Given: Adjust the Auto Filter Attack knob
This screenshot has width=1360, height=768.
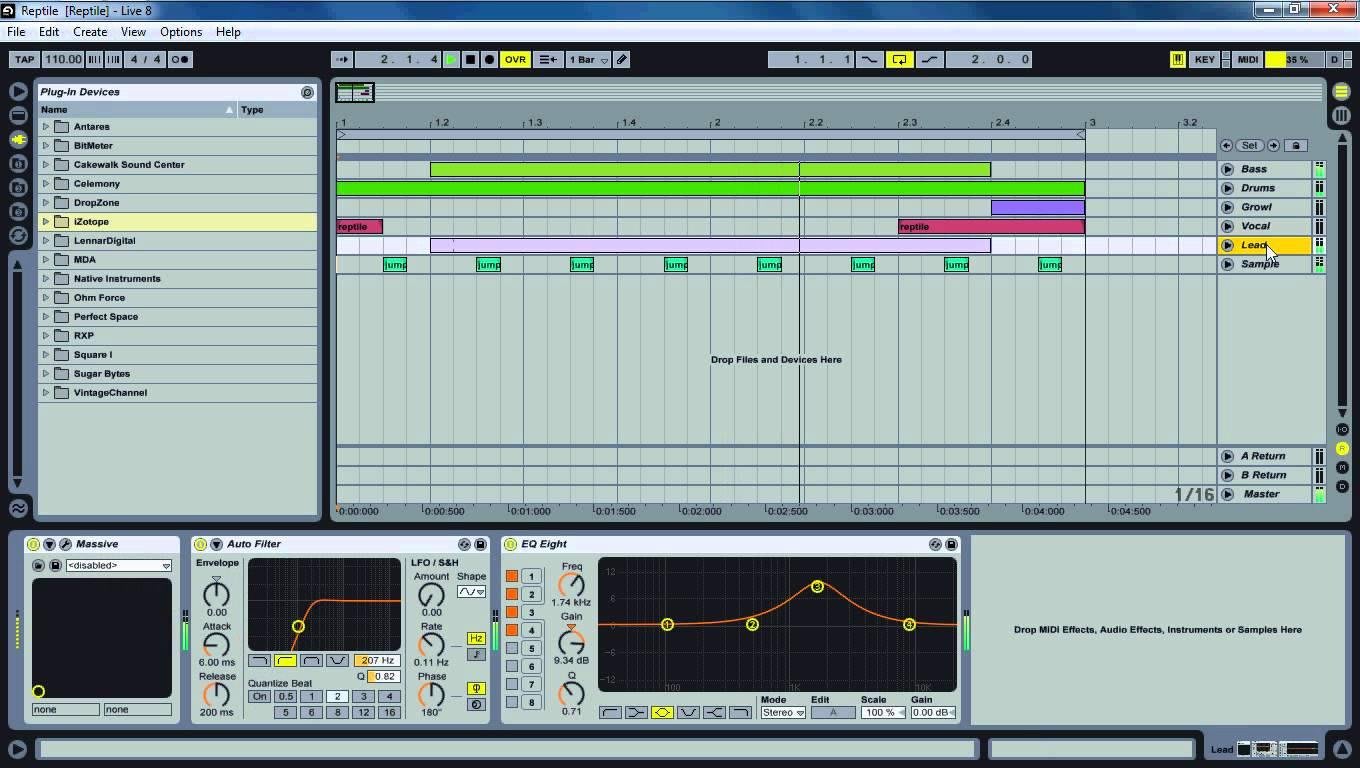Looking at the screenshot, I should tap(216, 644).
